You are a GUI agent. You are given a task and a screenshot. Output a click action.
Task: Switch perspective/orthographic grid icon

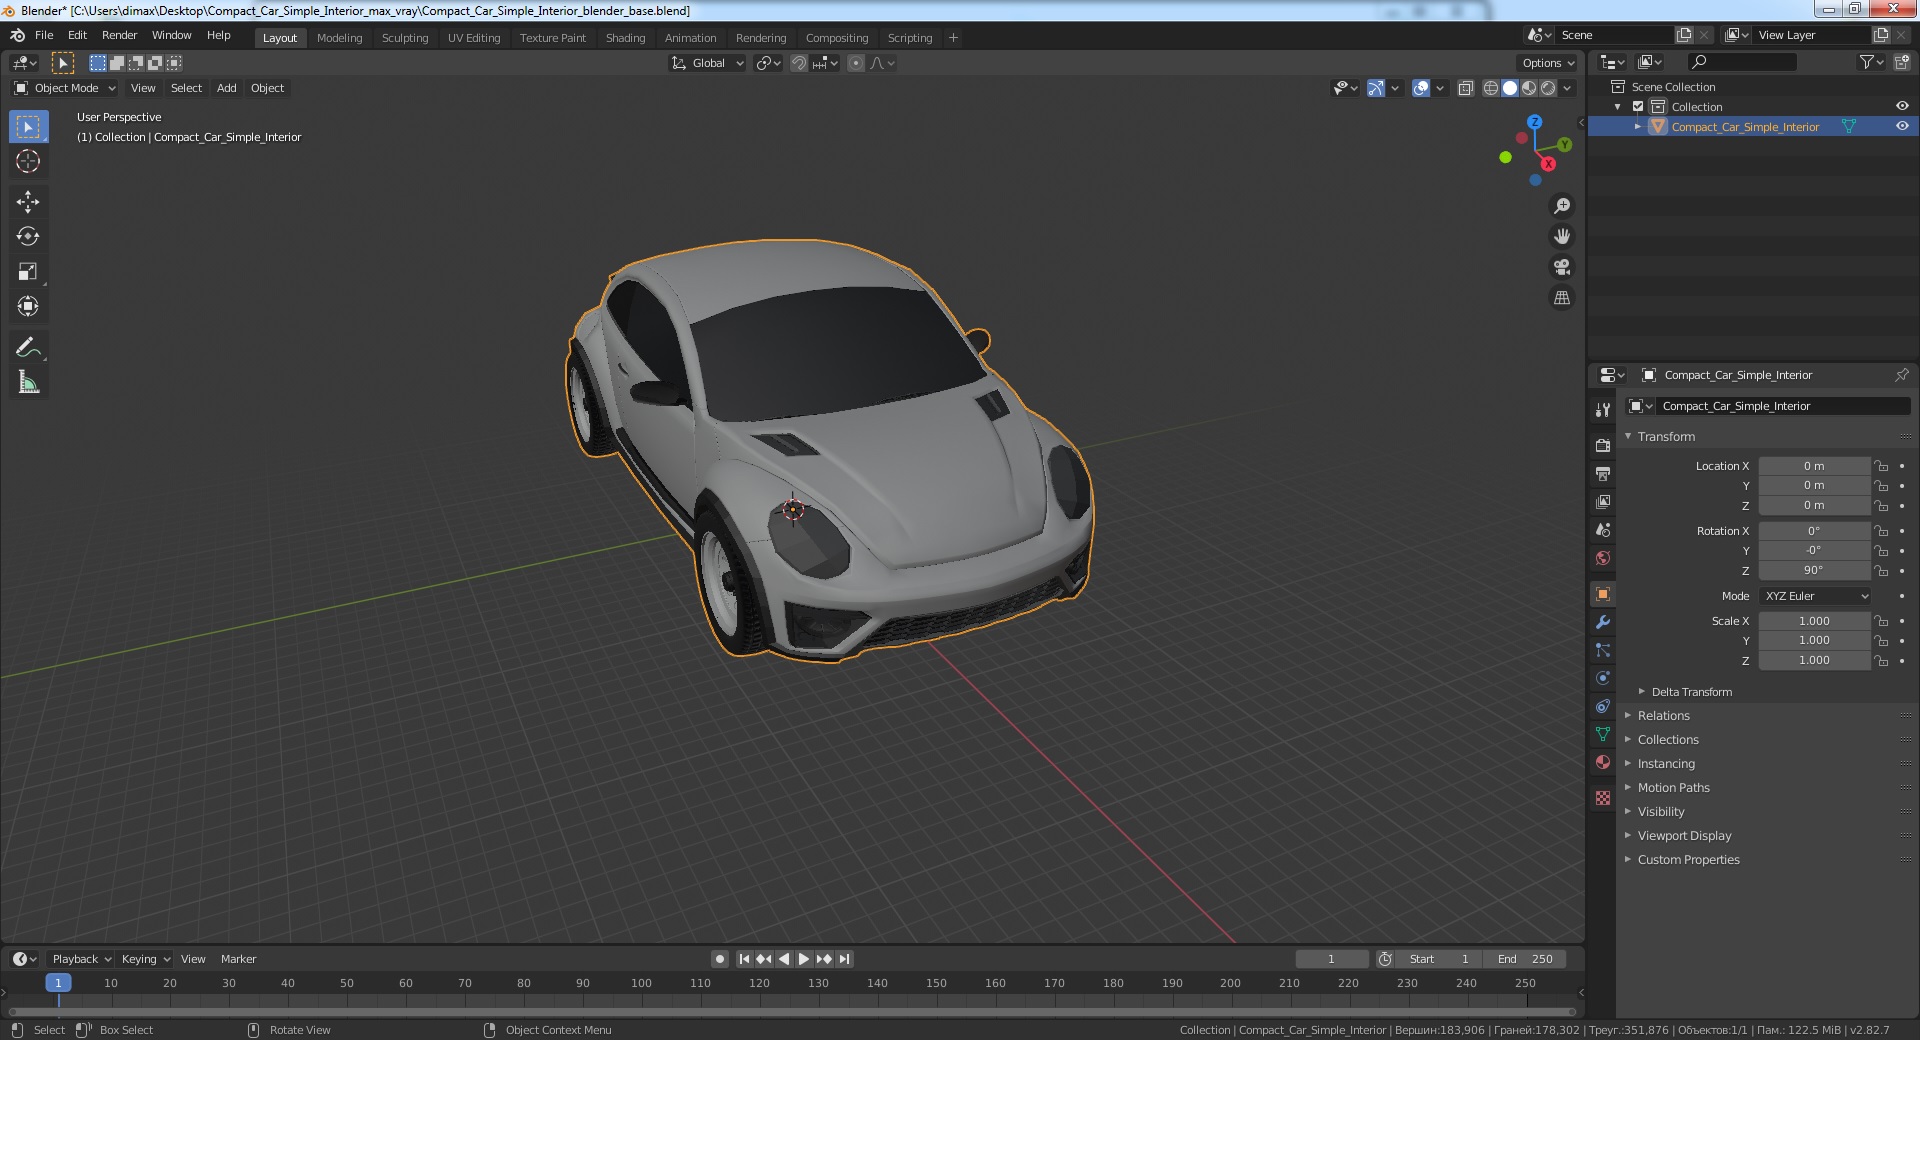coord(1562,298)
